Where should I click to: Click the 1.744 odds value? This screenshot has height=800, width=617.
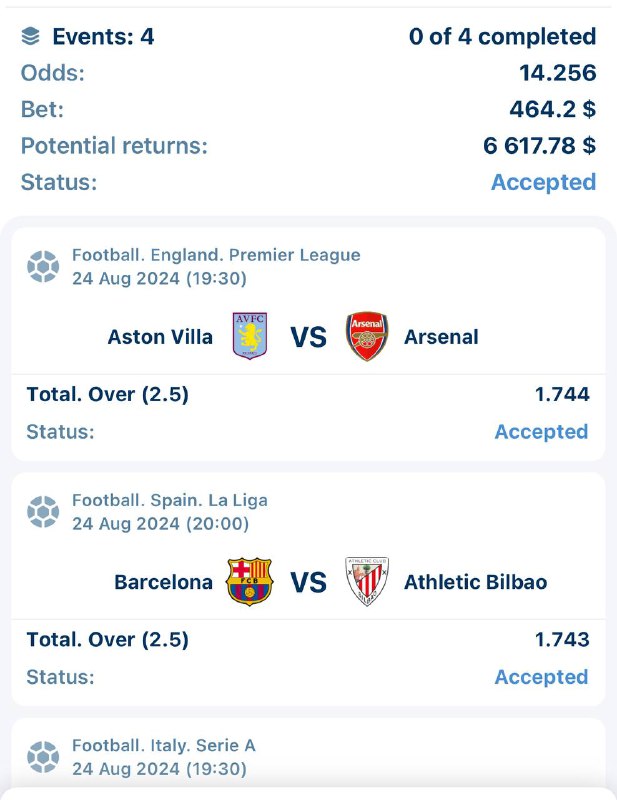[x=562, y=394]
